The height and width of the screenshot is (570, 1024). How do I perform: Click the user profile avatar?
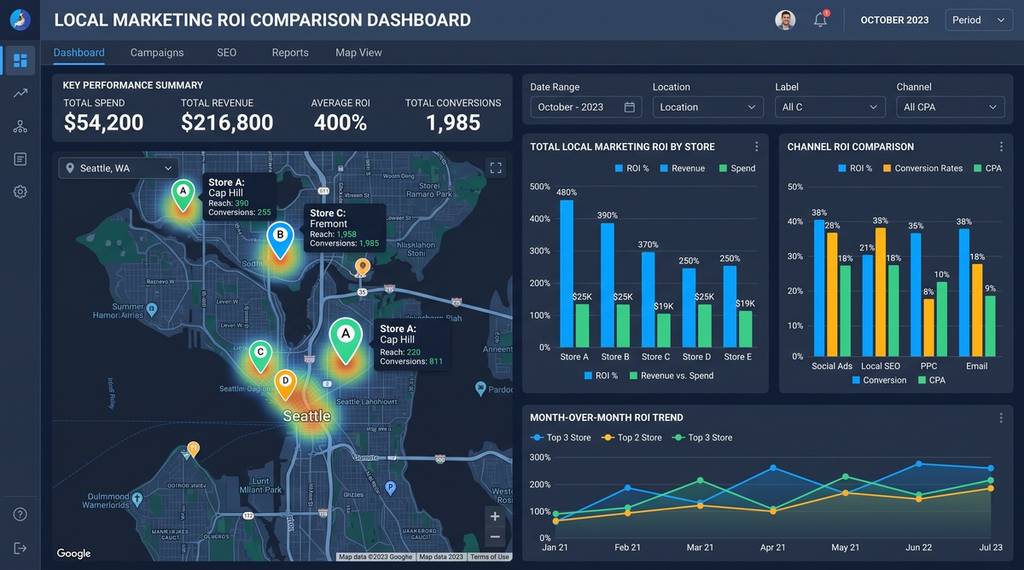[785, 20]
